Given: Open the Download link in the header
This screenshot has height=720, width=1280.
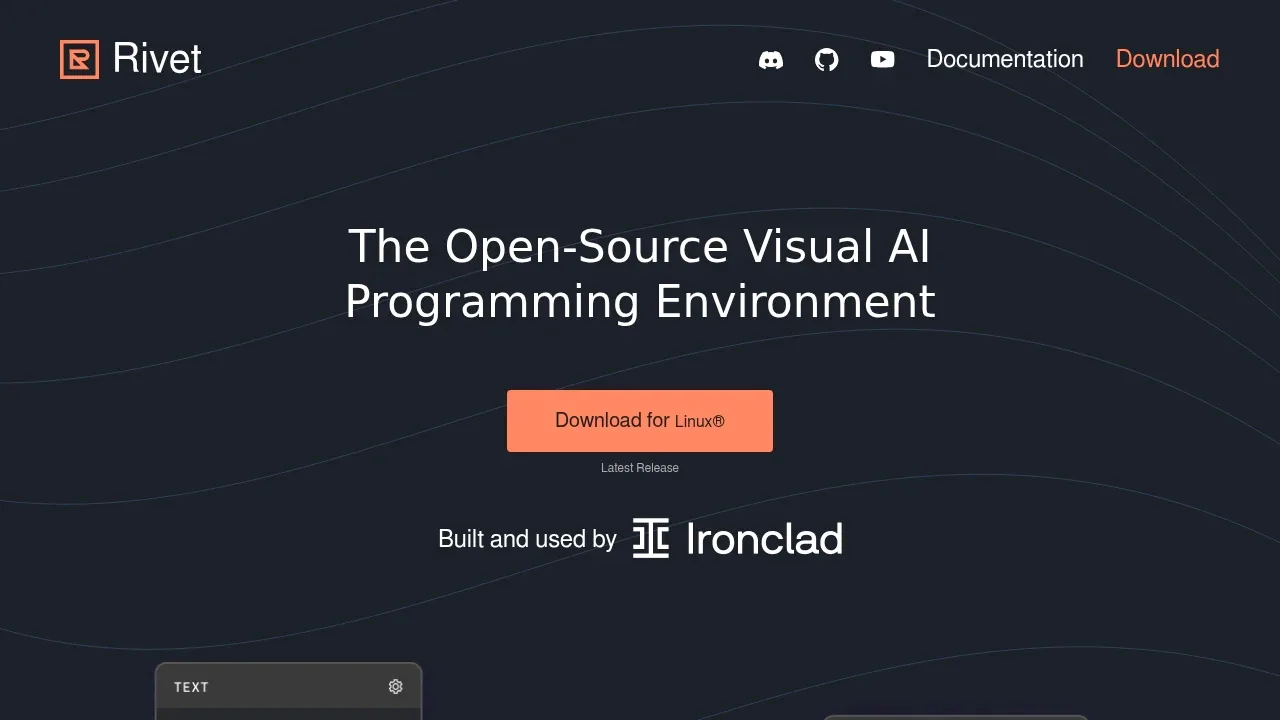Looking at the screenshot, I should click(x=1168, y=59).
